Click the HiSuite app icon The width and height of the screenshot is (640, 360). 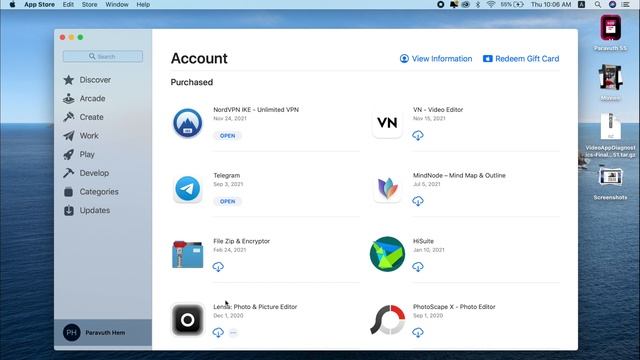387,254
